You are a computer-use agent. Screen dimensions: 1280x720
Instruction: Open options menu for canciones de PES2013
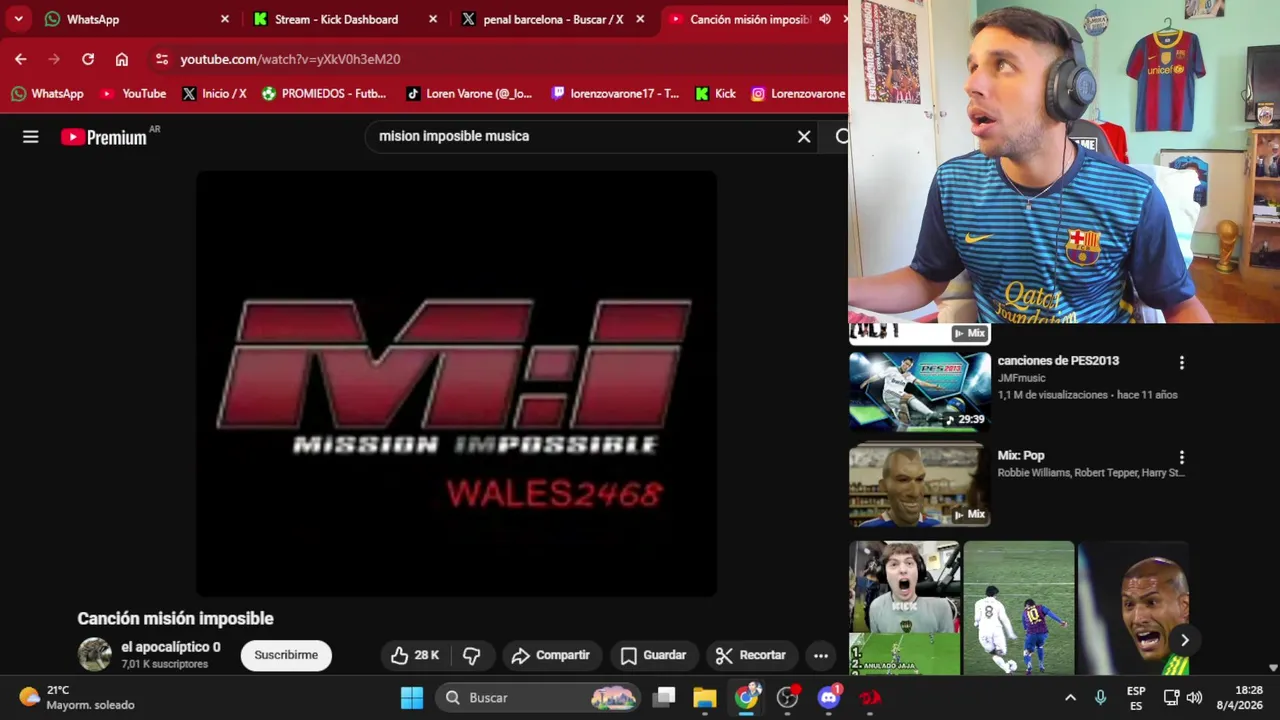coord(1182,363)
